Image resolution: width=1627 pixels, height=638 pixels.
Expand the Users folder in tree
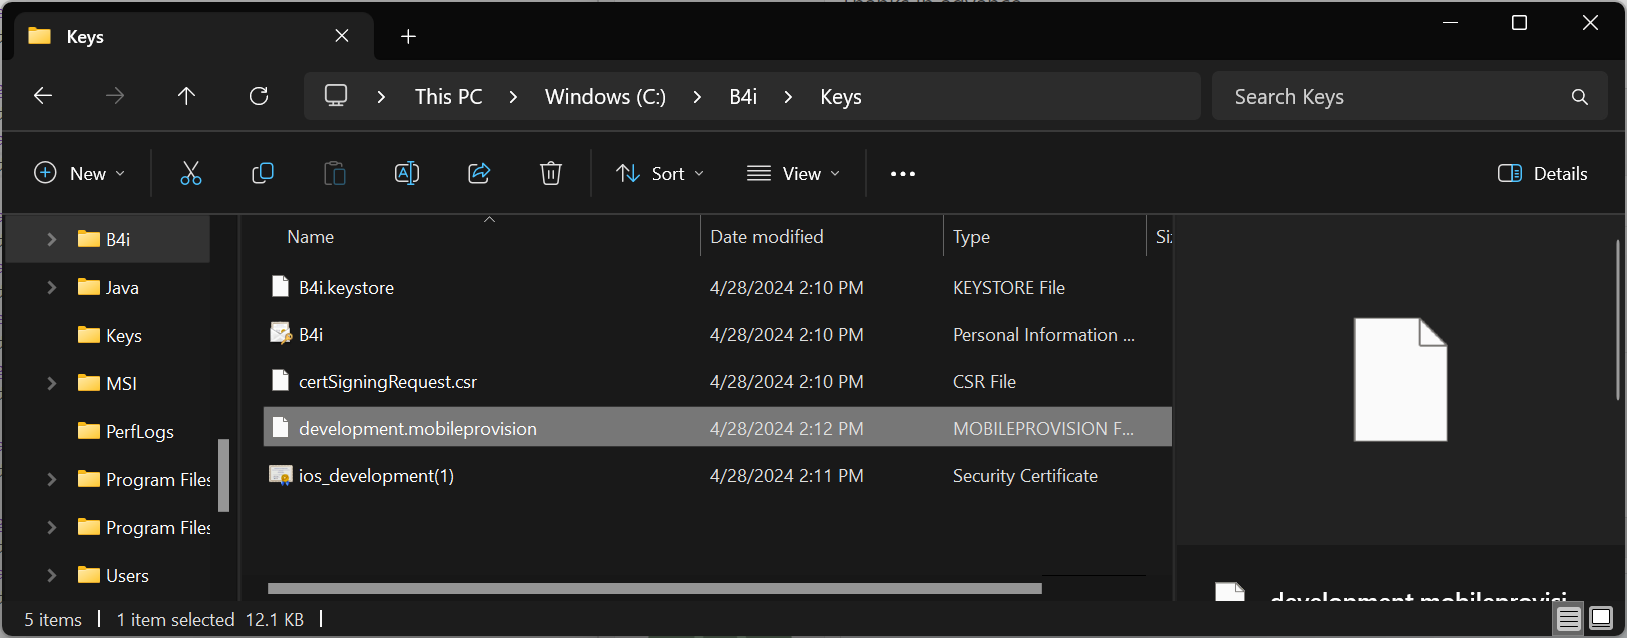[x=52, y=575]
